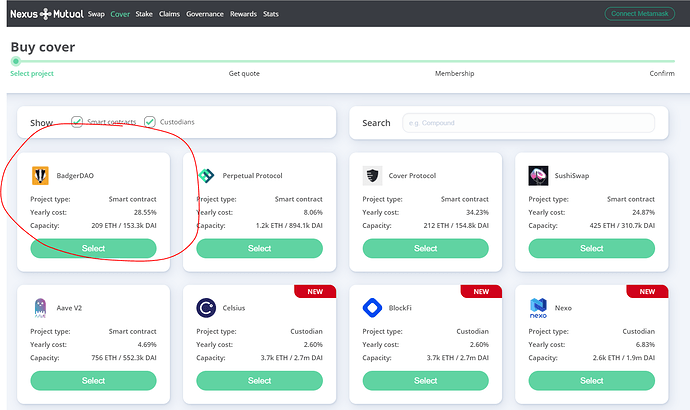Image resolution: width=690 pixels, height=410 pixels.
Task: Click the BadgerDAO badger icon
Action: (40, 176)
